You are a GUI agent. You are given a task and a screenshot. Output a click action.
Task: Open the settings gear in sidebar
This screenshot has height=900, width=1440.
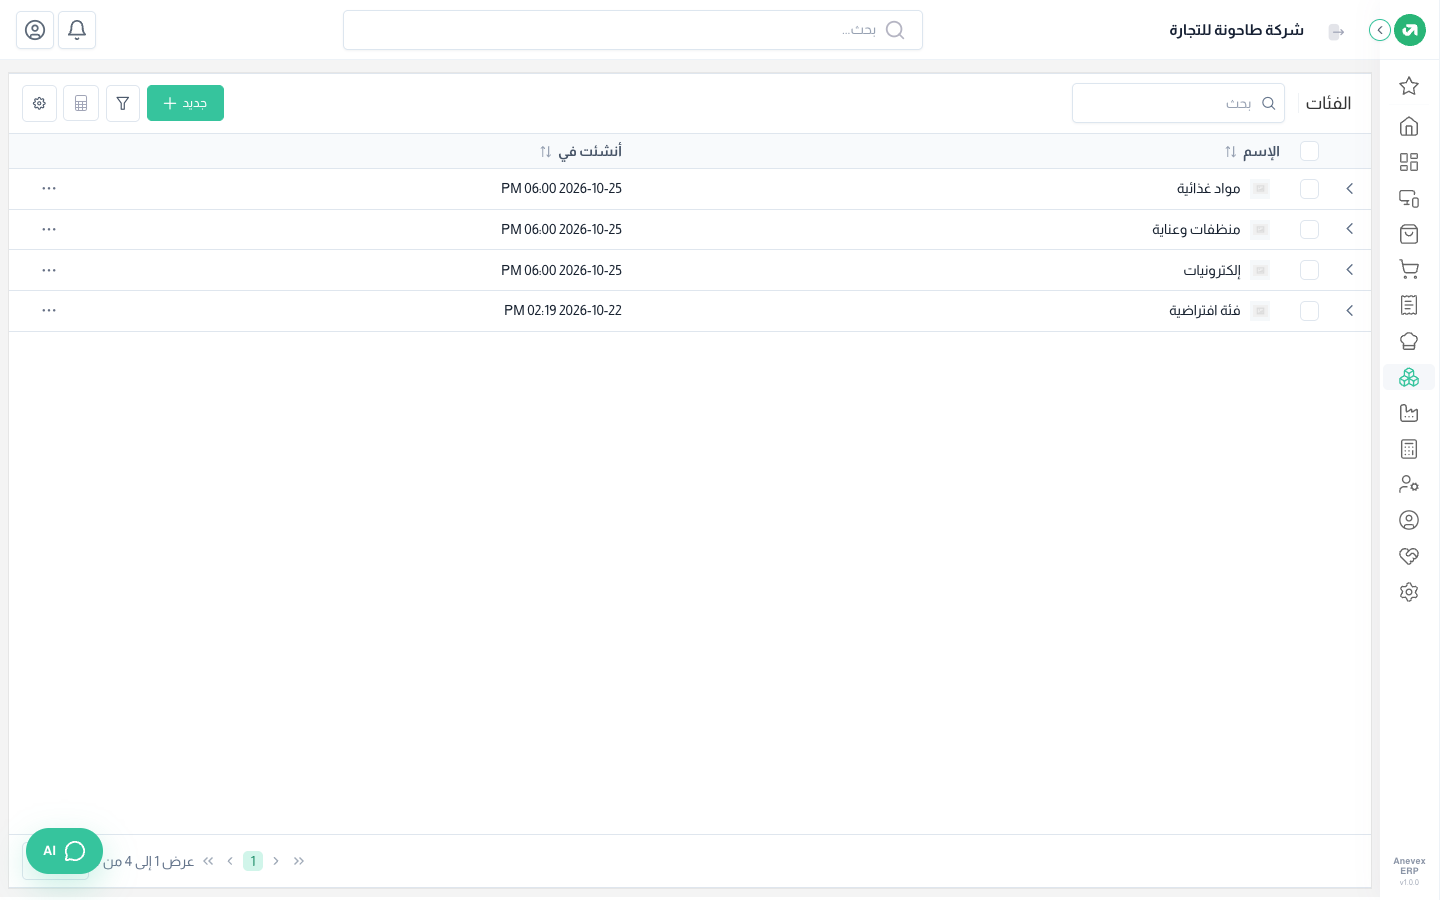tap(1409, 592)
